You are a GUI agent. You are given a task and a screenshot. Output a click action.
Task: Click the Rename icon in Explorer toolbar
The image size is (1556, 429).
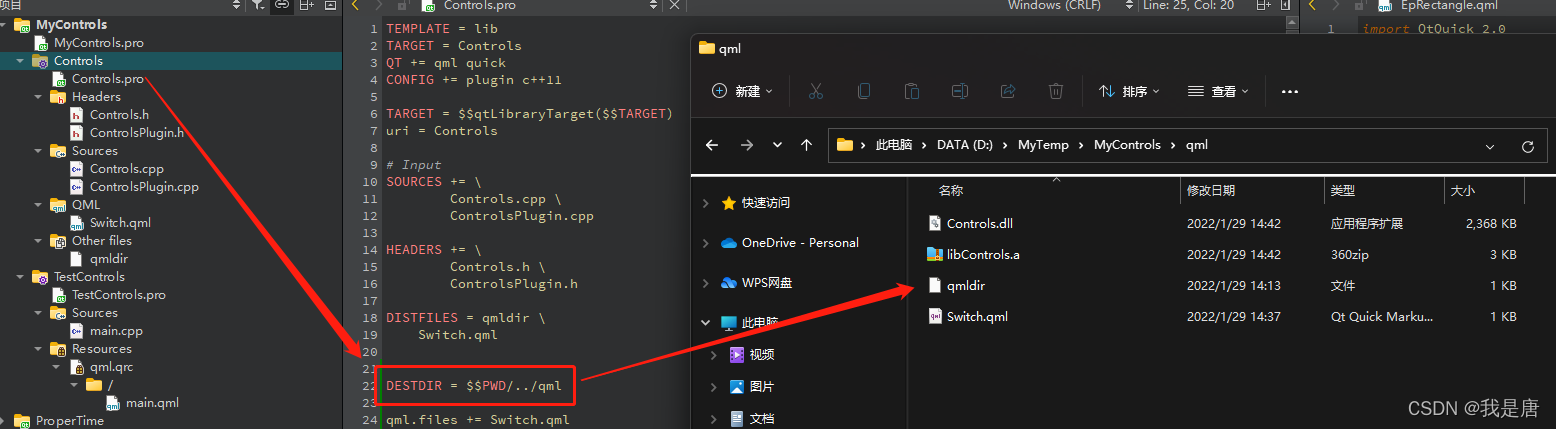pyautogui.click(x=959, y=91)
